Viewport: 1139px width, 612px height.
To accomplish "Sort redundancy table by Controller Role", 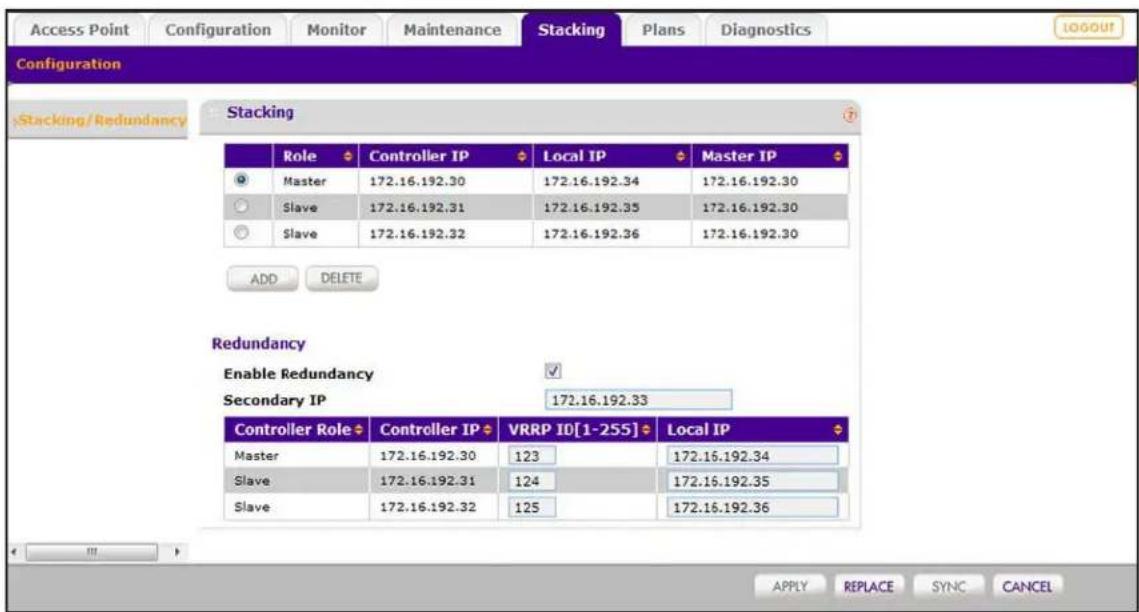I will point(359,430).
